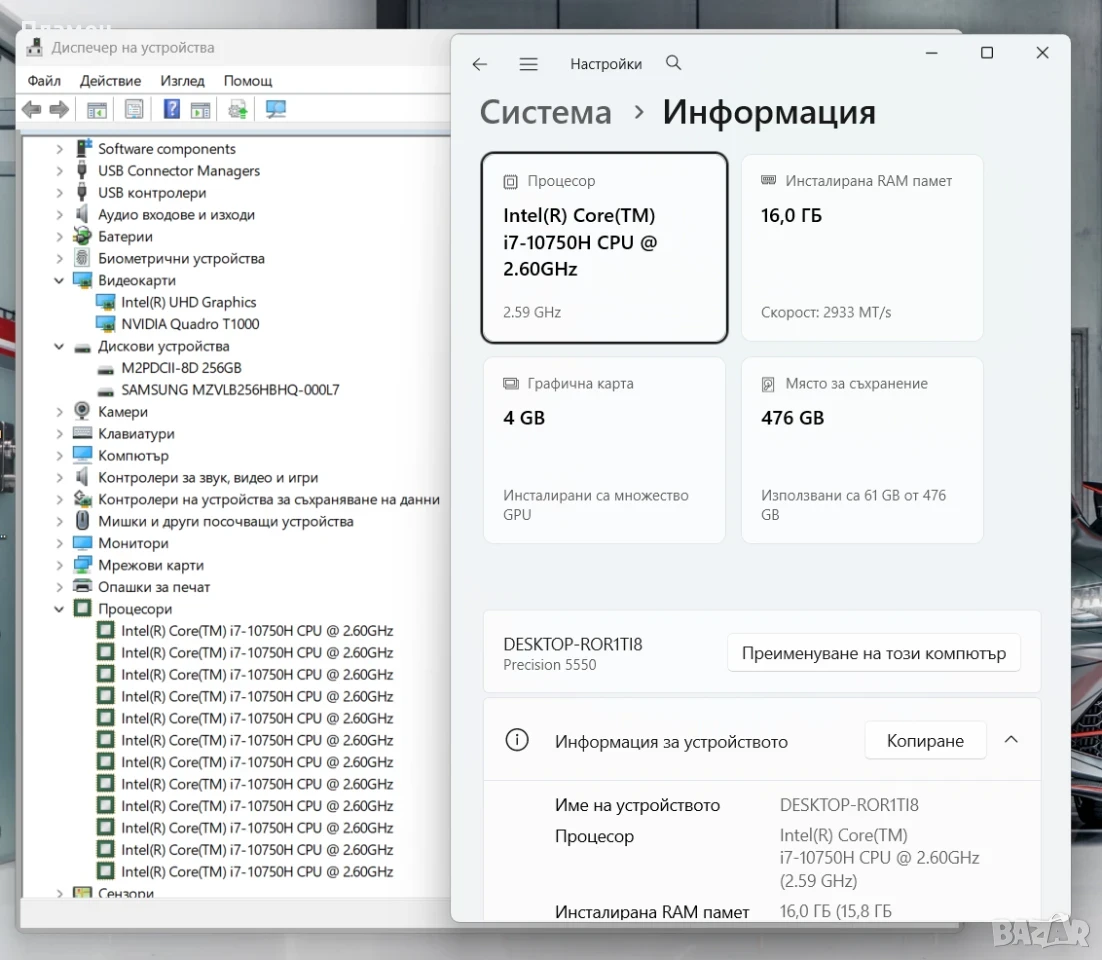Click the Help question-mark toolbar icon
Viewport: 1102px width, 960px height.
[171, 109]
